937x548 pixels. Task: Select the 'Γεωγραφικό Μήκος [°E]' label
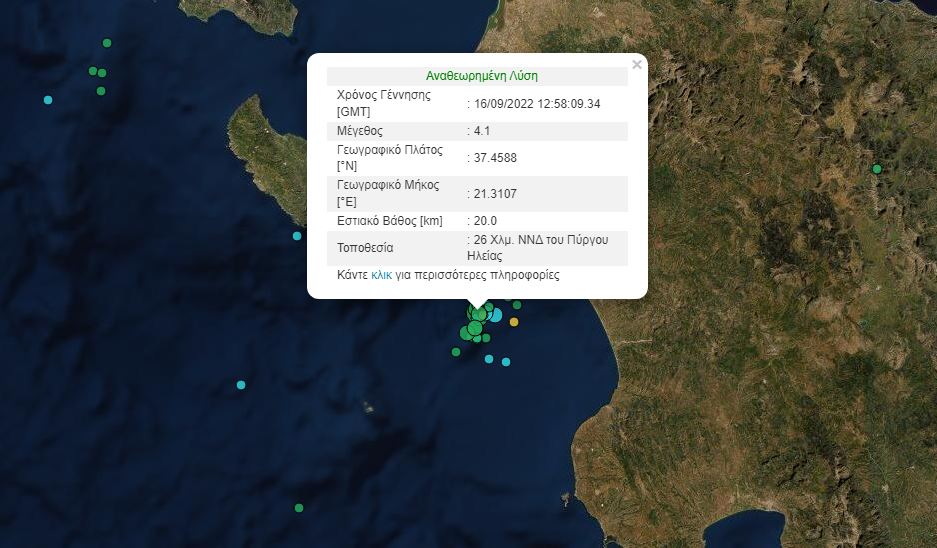(x=388, y=193)
